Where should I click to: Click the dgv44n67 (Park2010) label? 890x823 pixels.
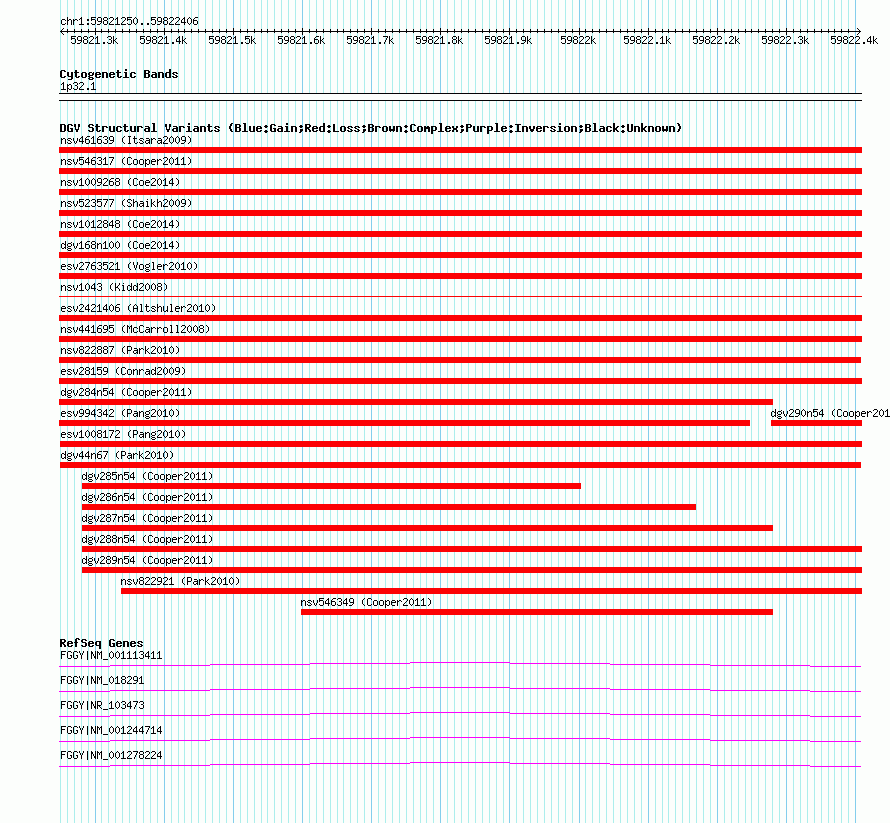click(117, 455)
